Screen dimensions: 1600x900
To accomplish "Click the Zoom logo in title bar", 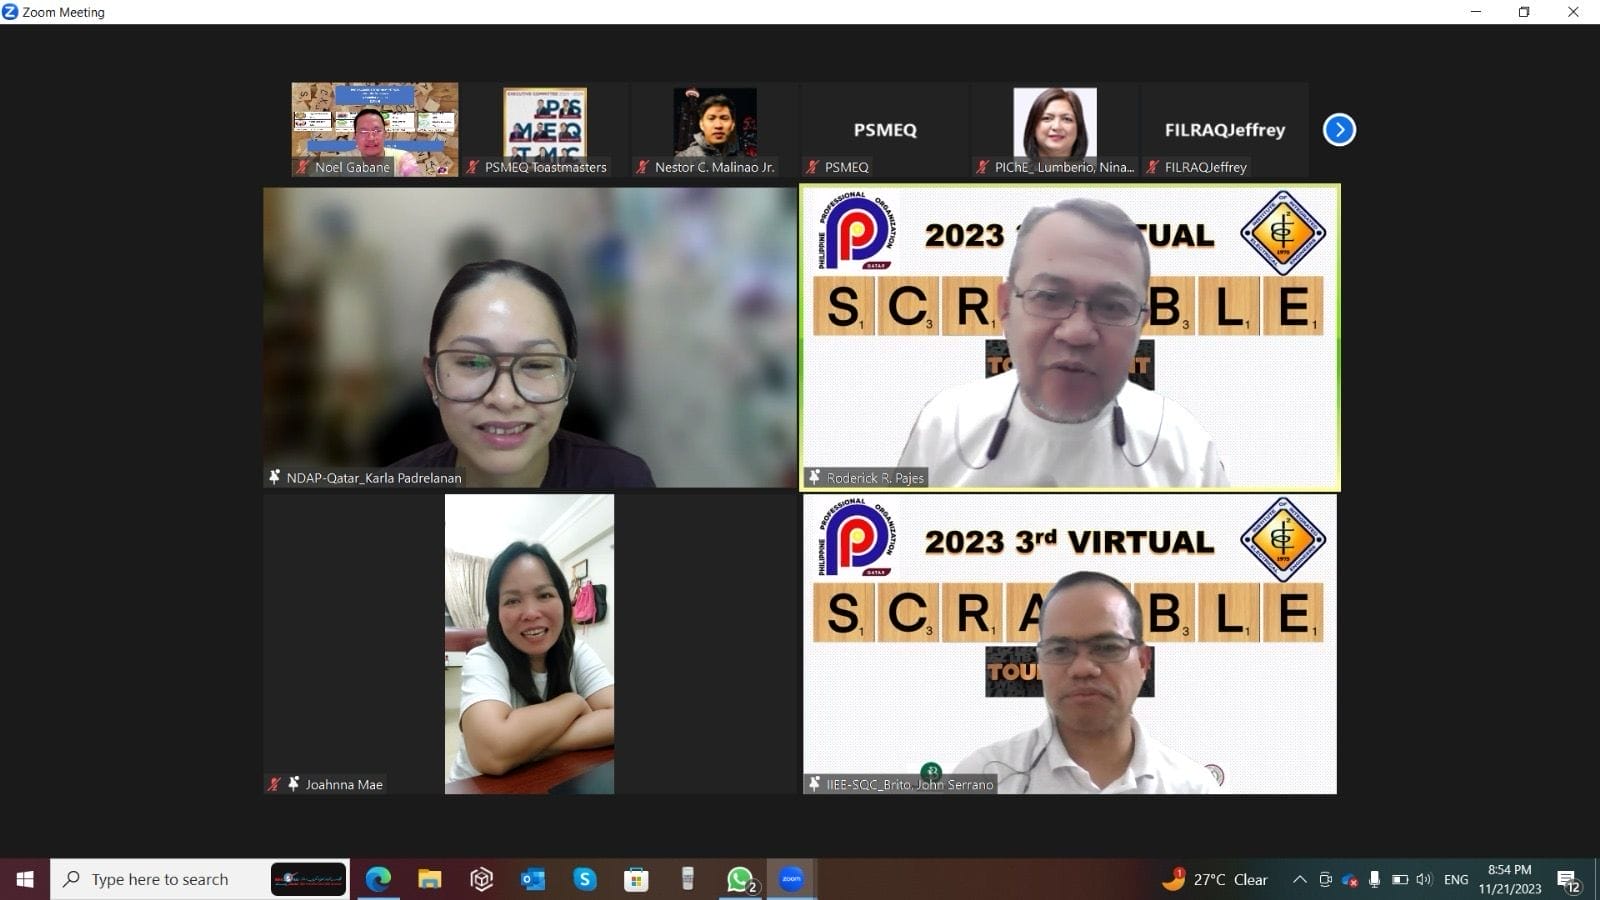I will point(10,12).
